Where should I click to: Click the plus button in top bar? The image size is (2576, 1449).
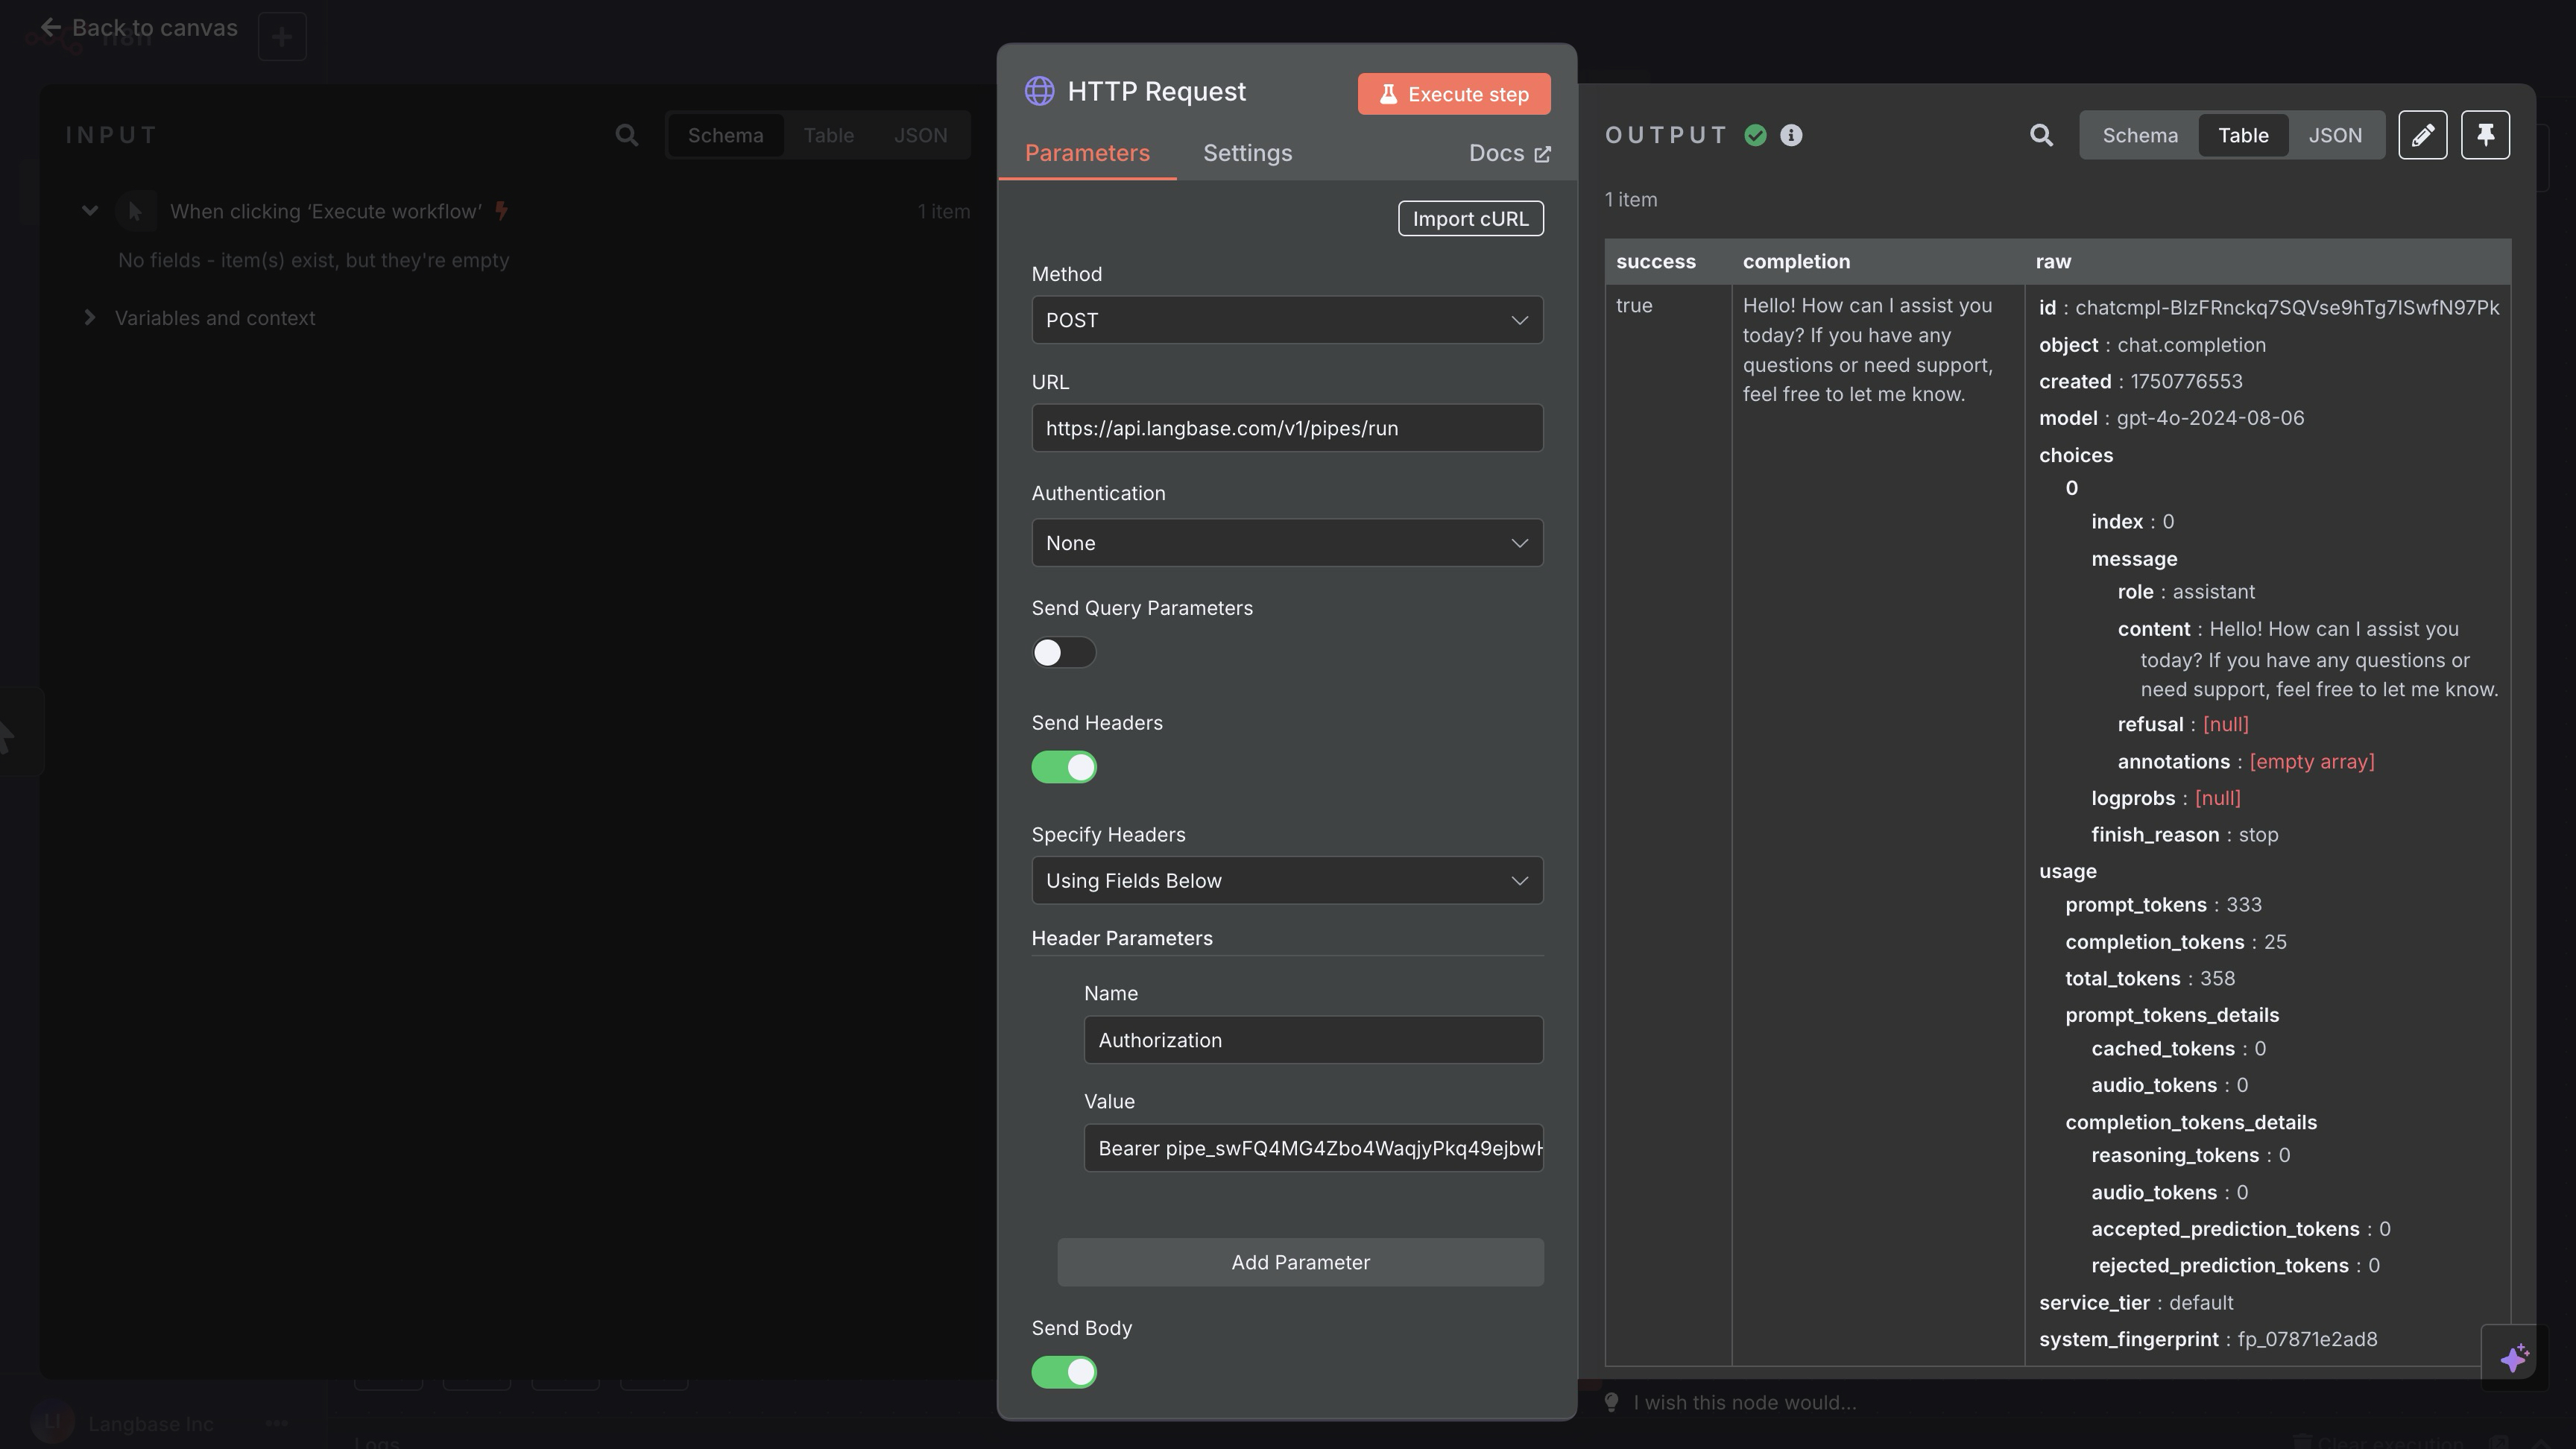[x=282, y=37]
